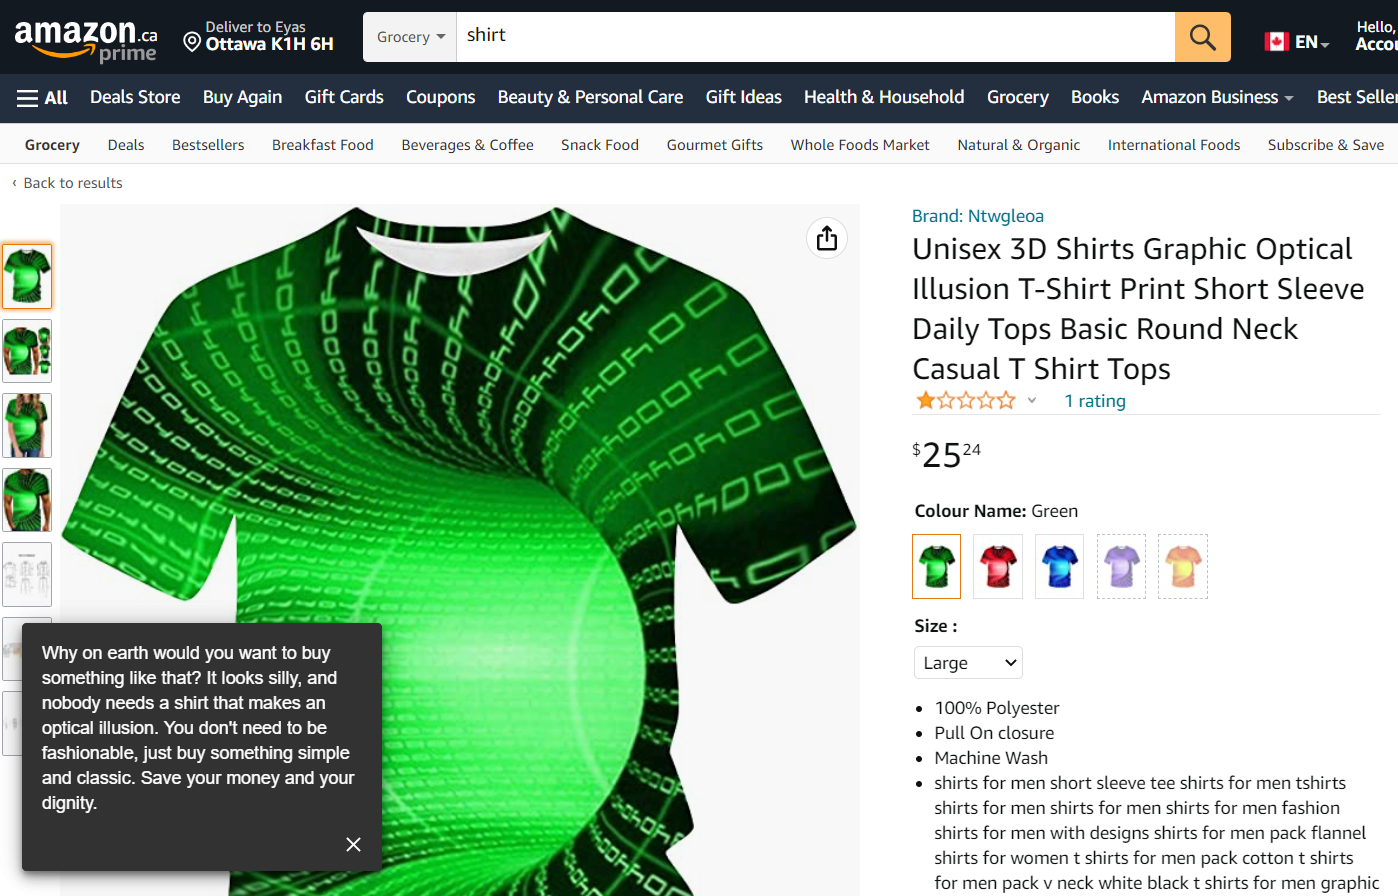View the fourth green shirt thumbnail
The image size is (1398, 896).
pos(27,500)
